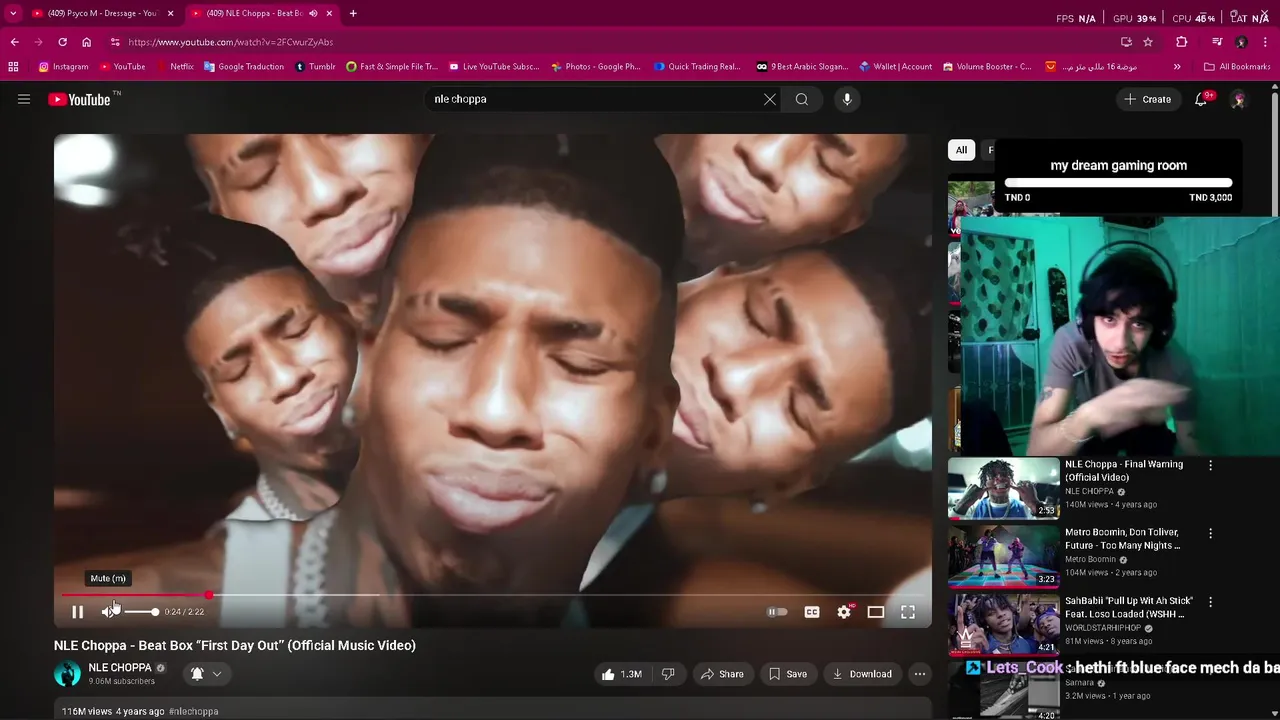Bookmark this page with star
The image size is (1280, 720).
tap(1148, 42)
